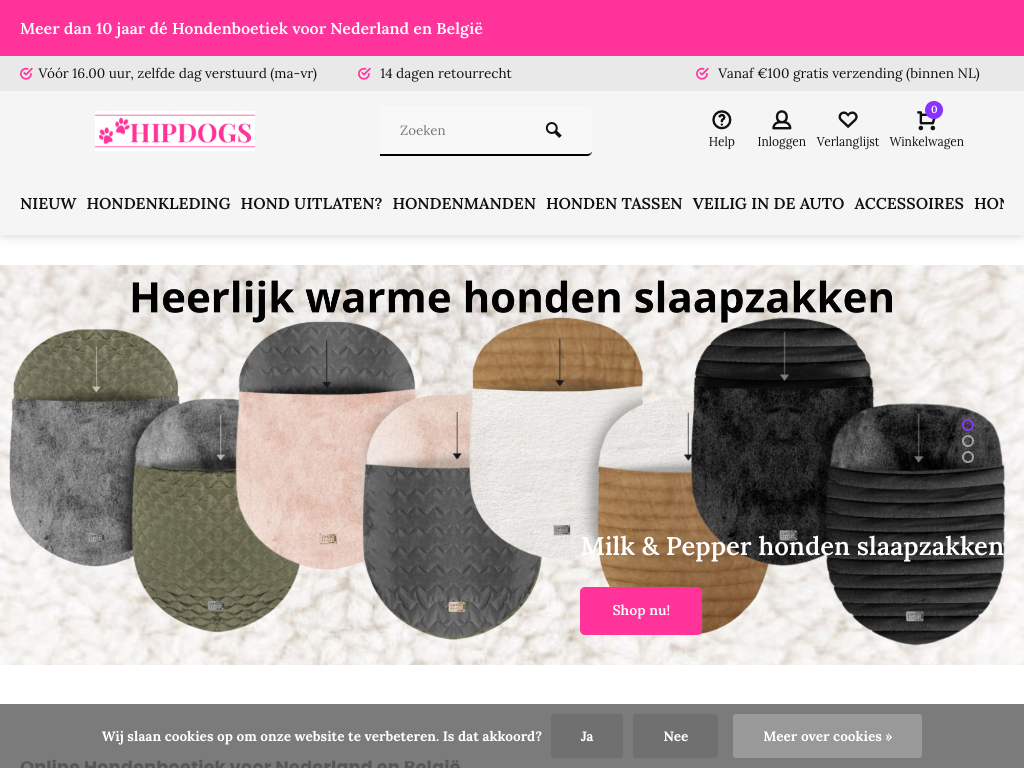Select the second slider indicator dot
Image resolution: width=1024 pixels, height=768 pixels.
pyautogui.click(x=968, y=441)
